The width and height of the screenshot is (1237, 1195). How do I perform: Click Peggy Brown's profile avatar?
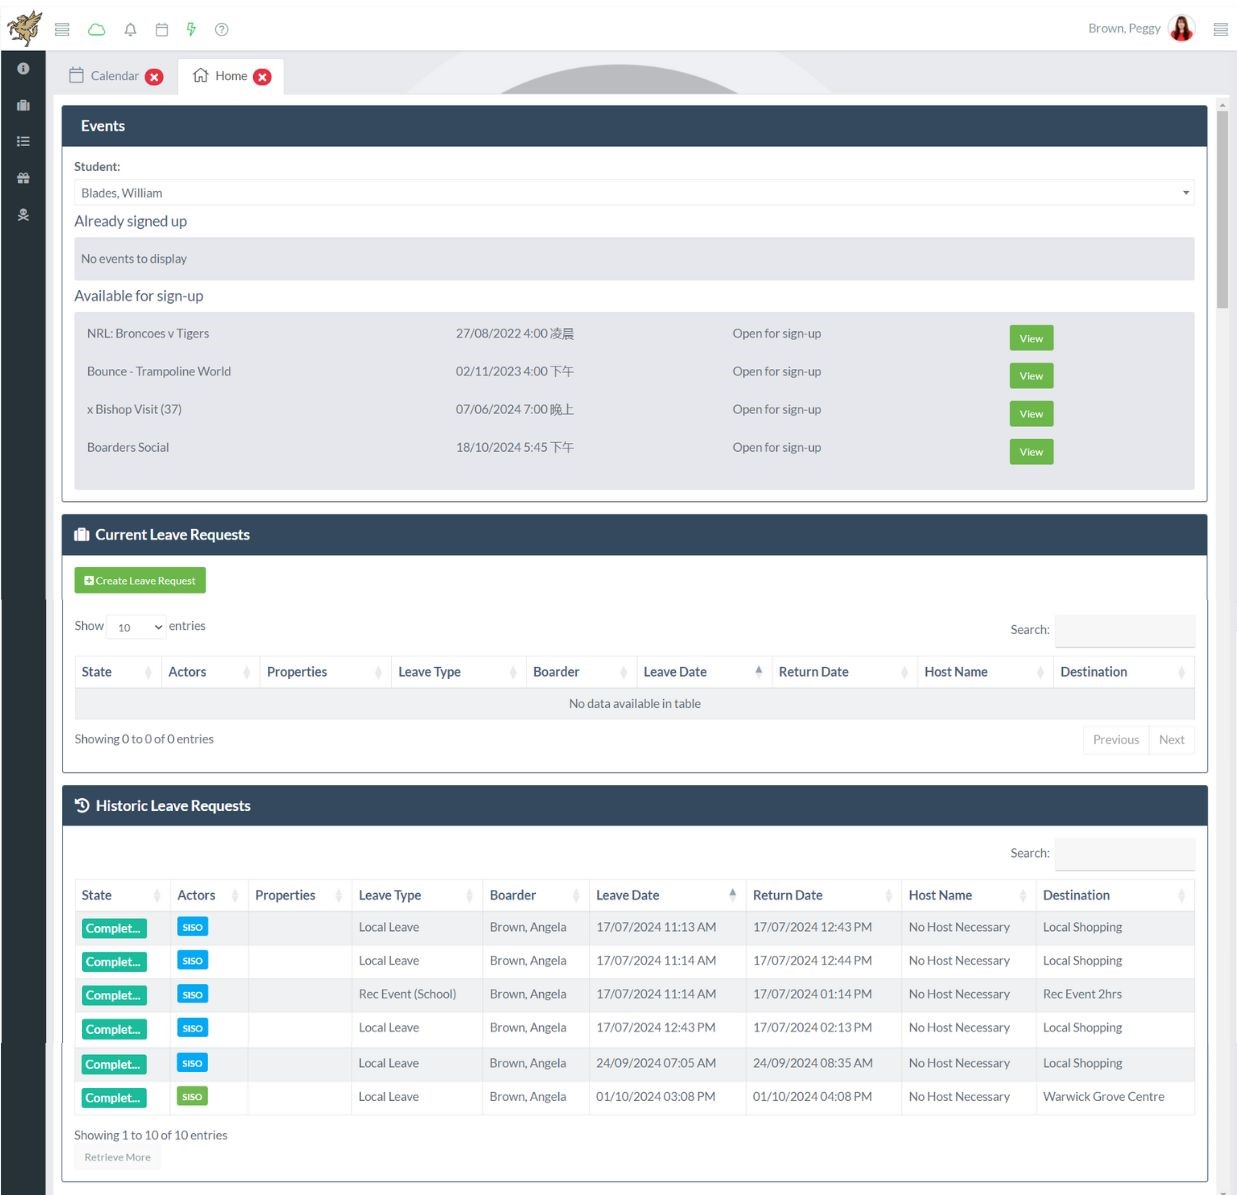[x=1181, y=29]
